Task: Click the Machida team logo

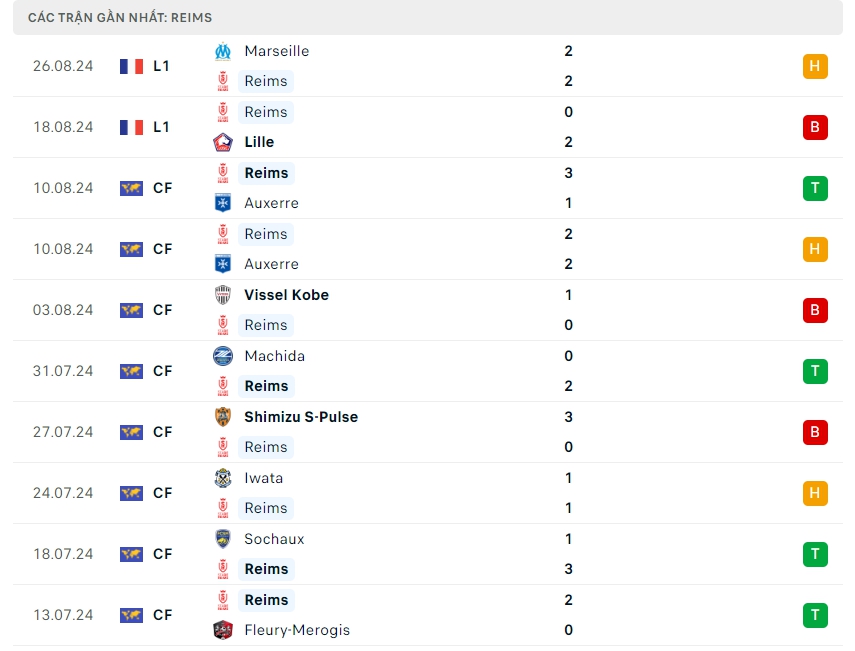Action: [223, 356]
